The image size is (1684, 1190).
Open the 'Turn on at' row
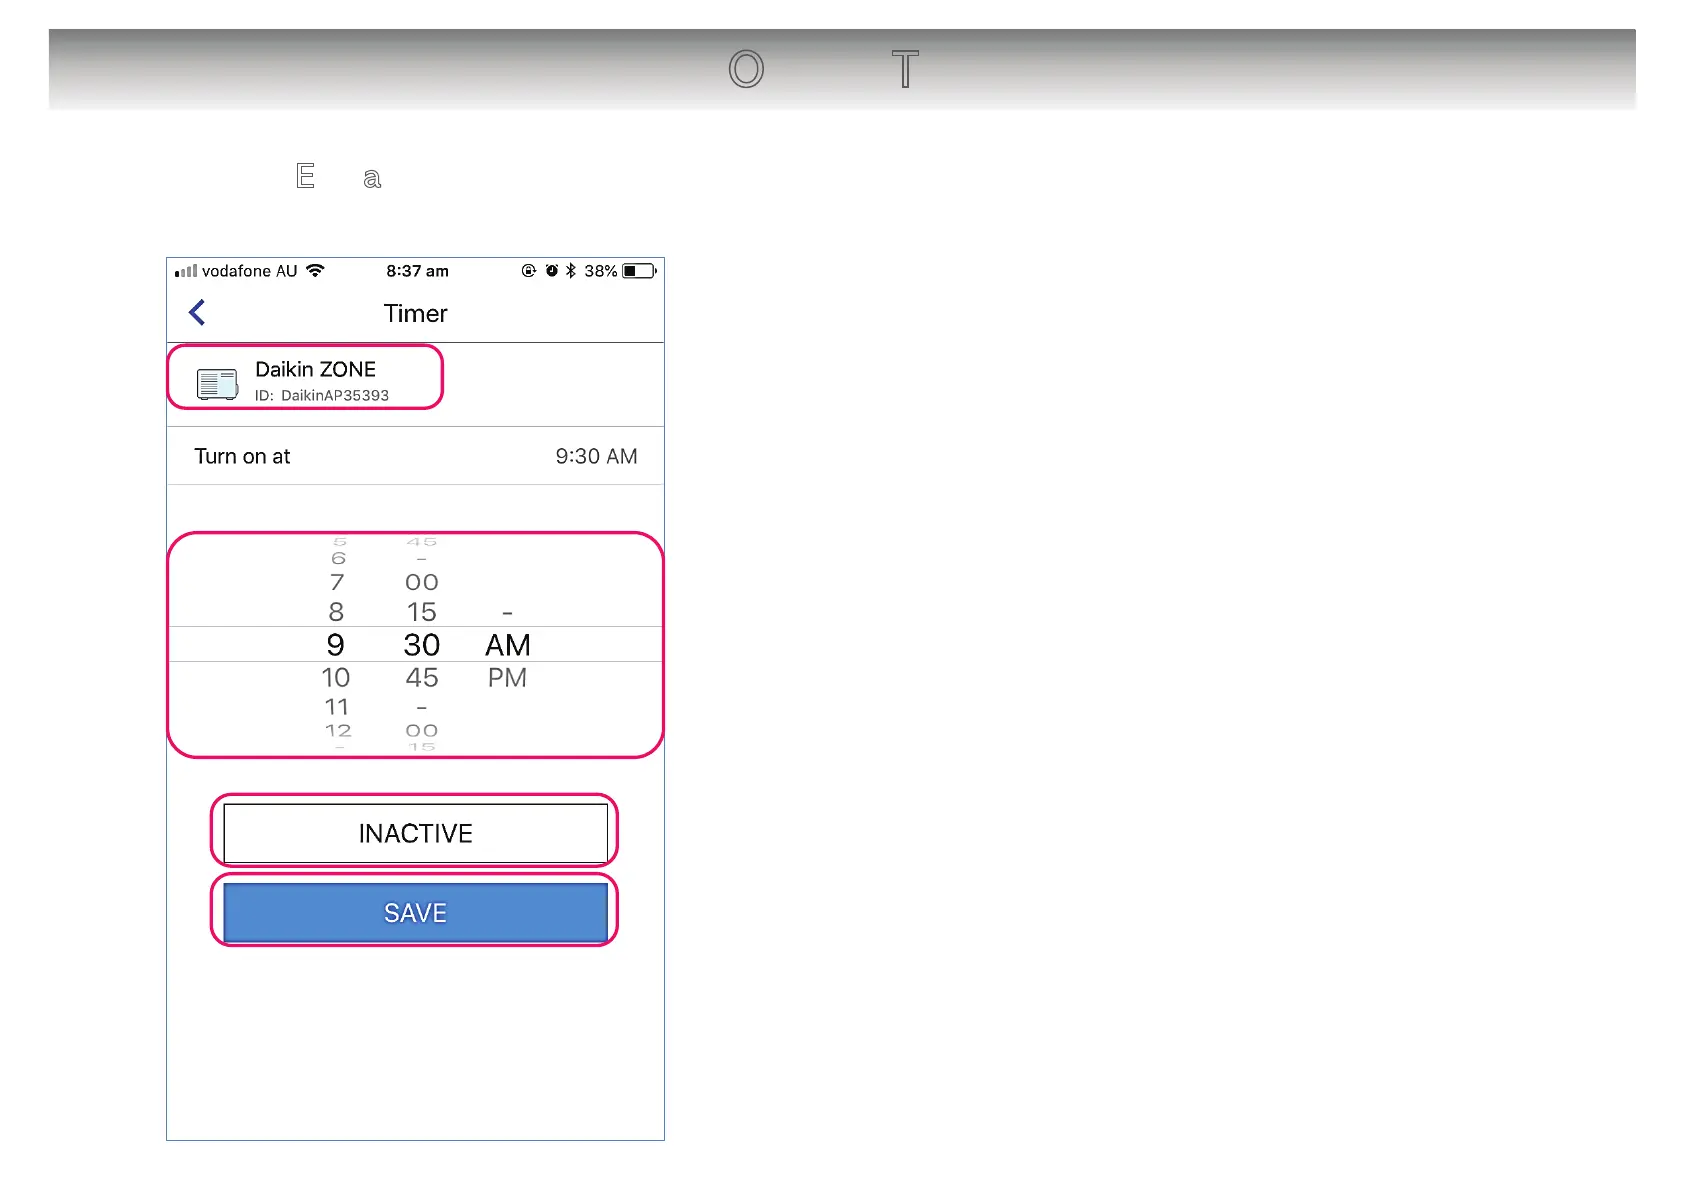point(415,456)
